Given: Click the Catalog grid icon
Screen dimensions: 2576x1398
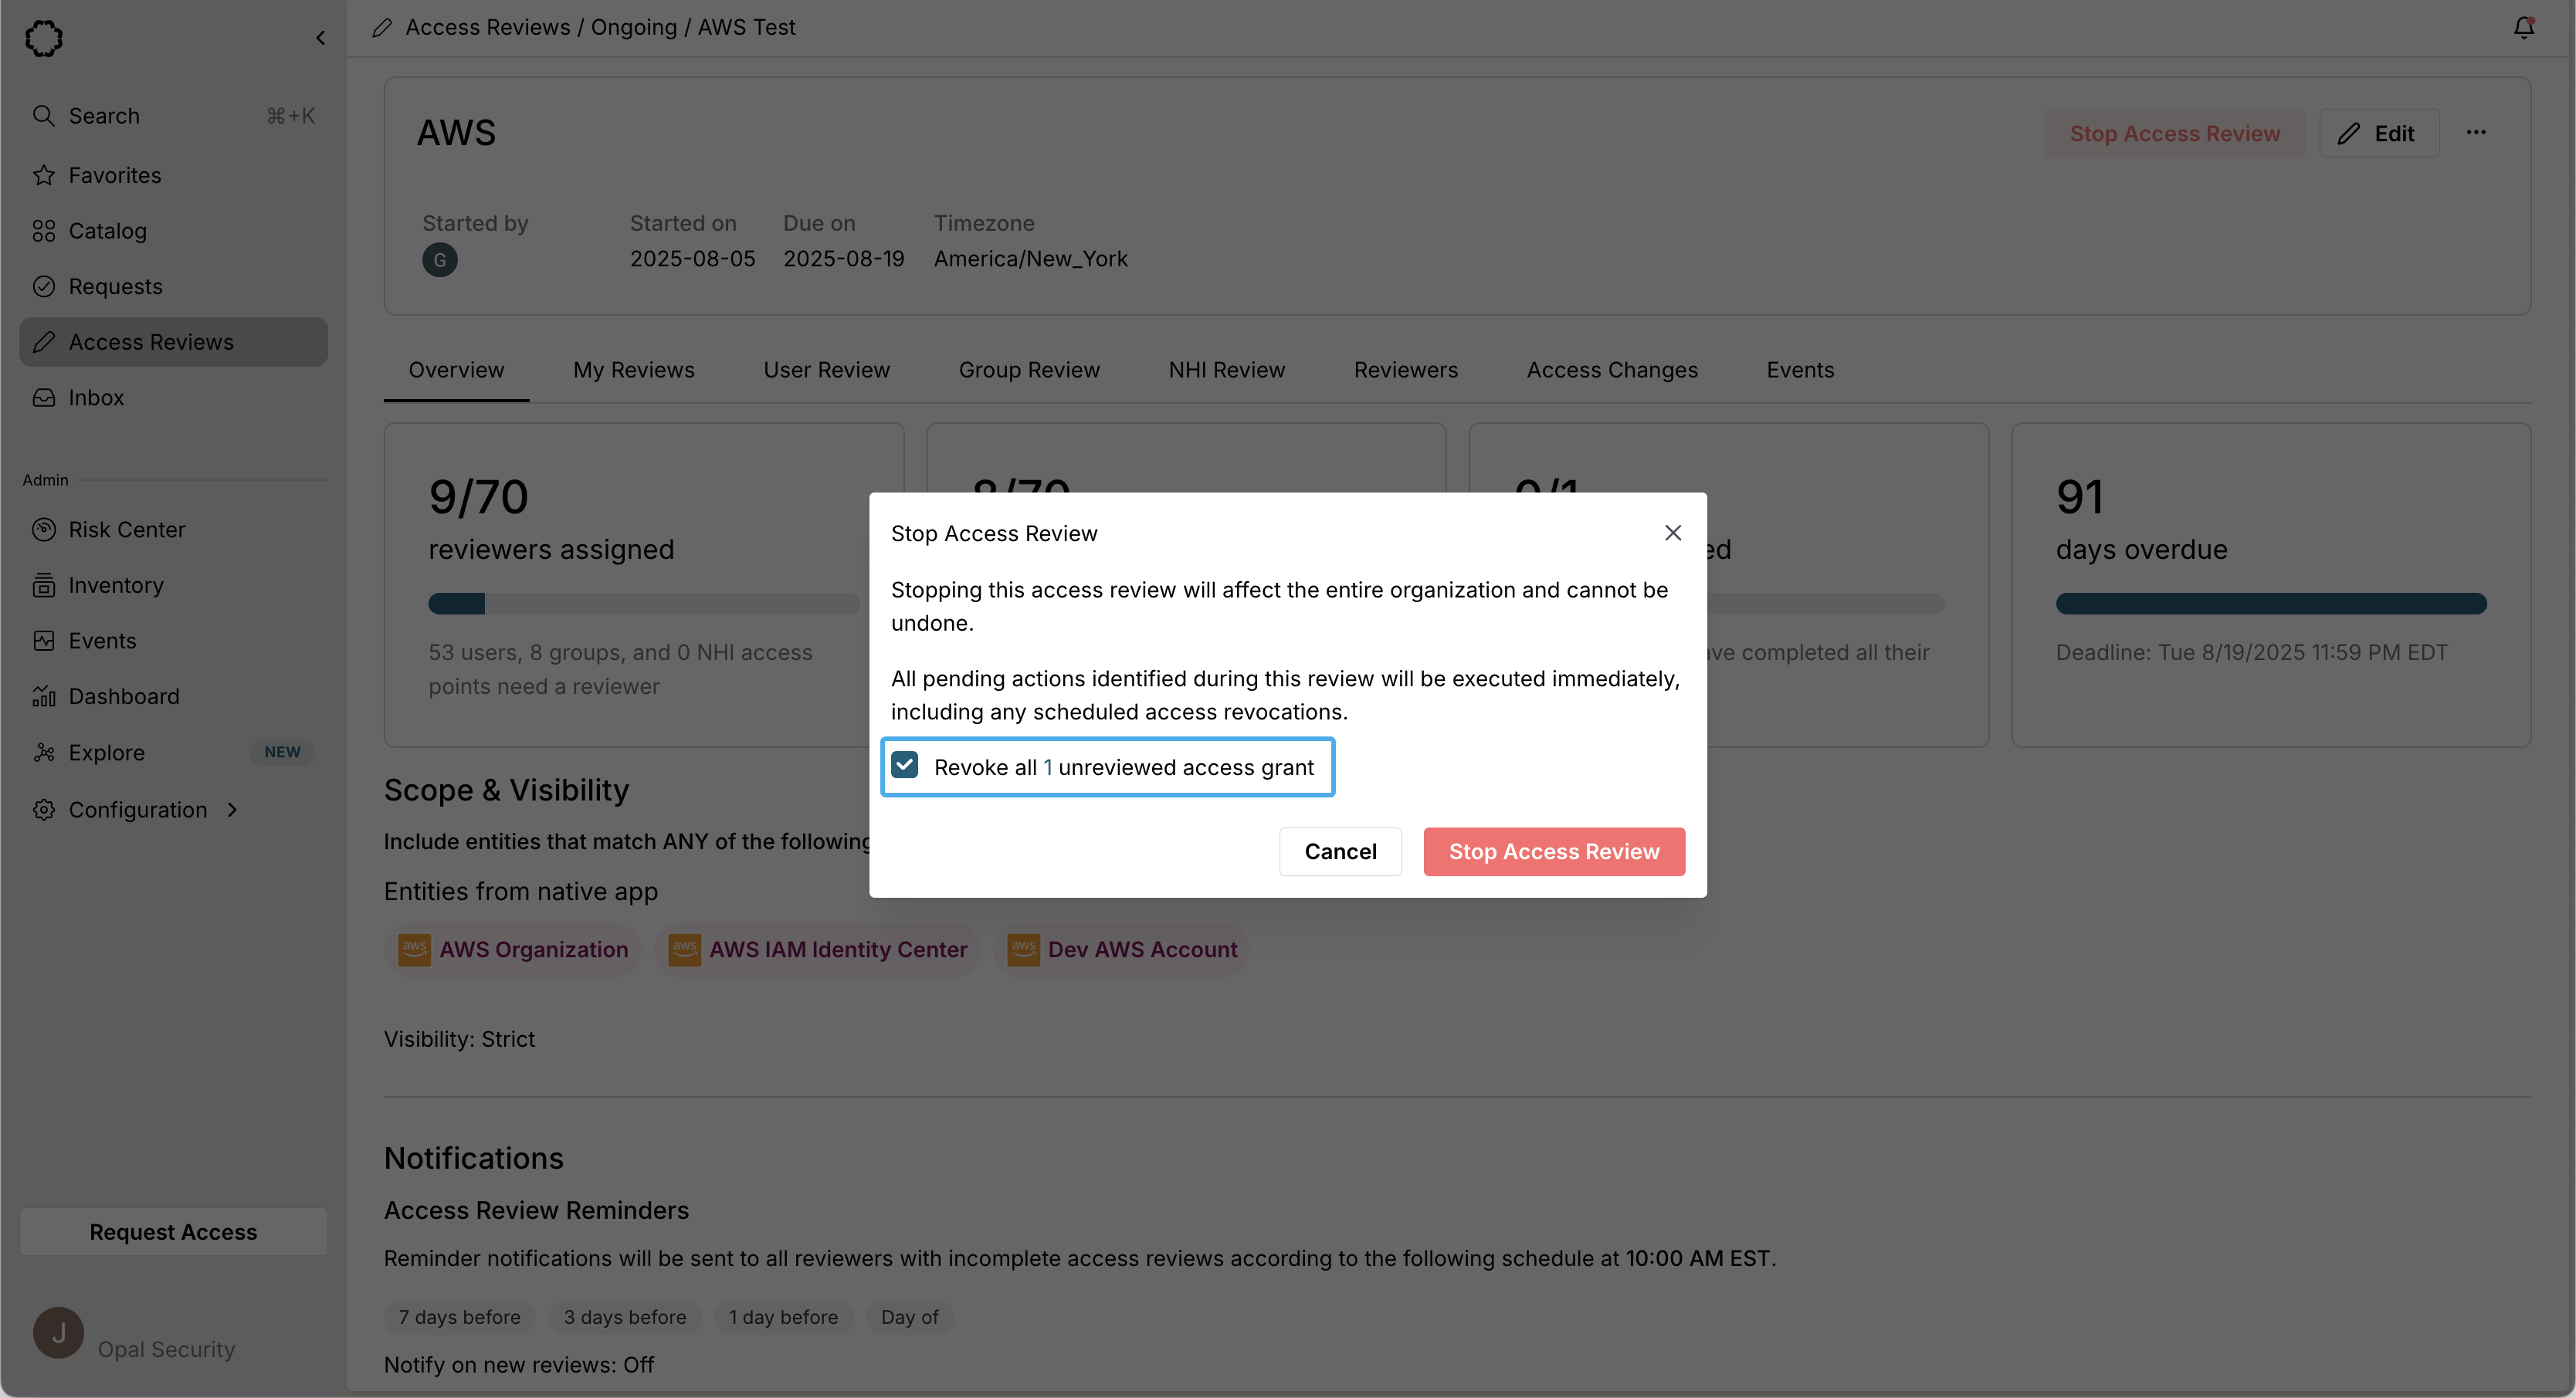Looking at the screenshot, I should pos(44,231).
